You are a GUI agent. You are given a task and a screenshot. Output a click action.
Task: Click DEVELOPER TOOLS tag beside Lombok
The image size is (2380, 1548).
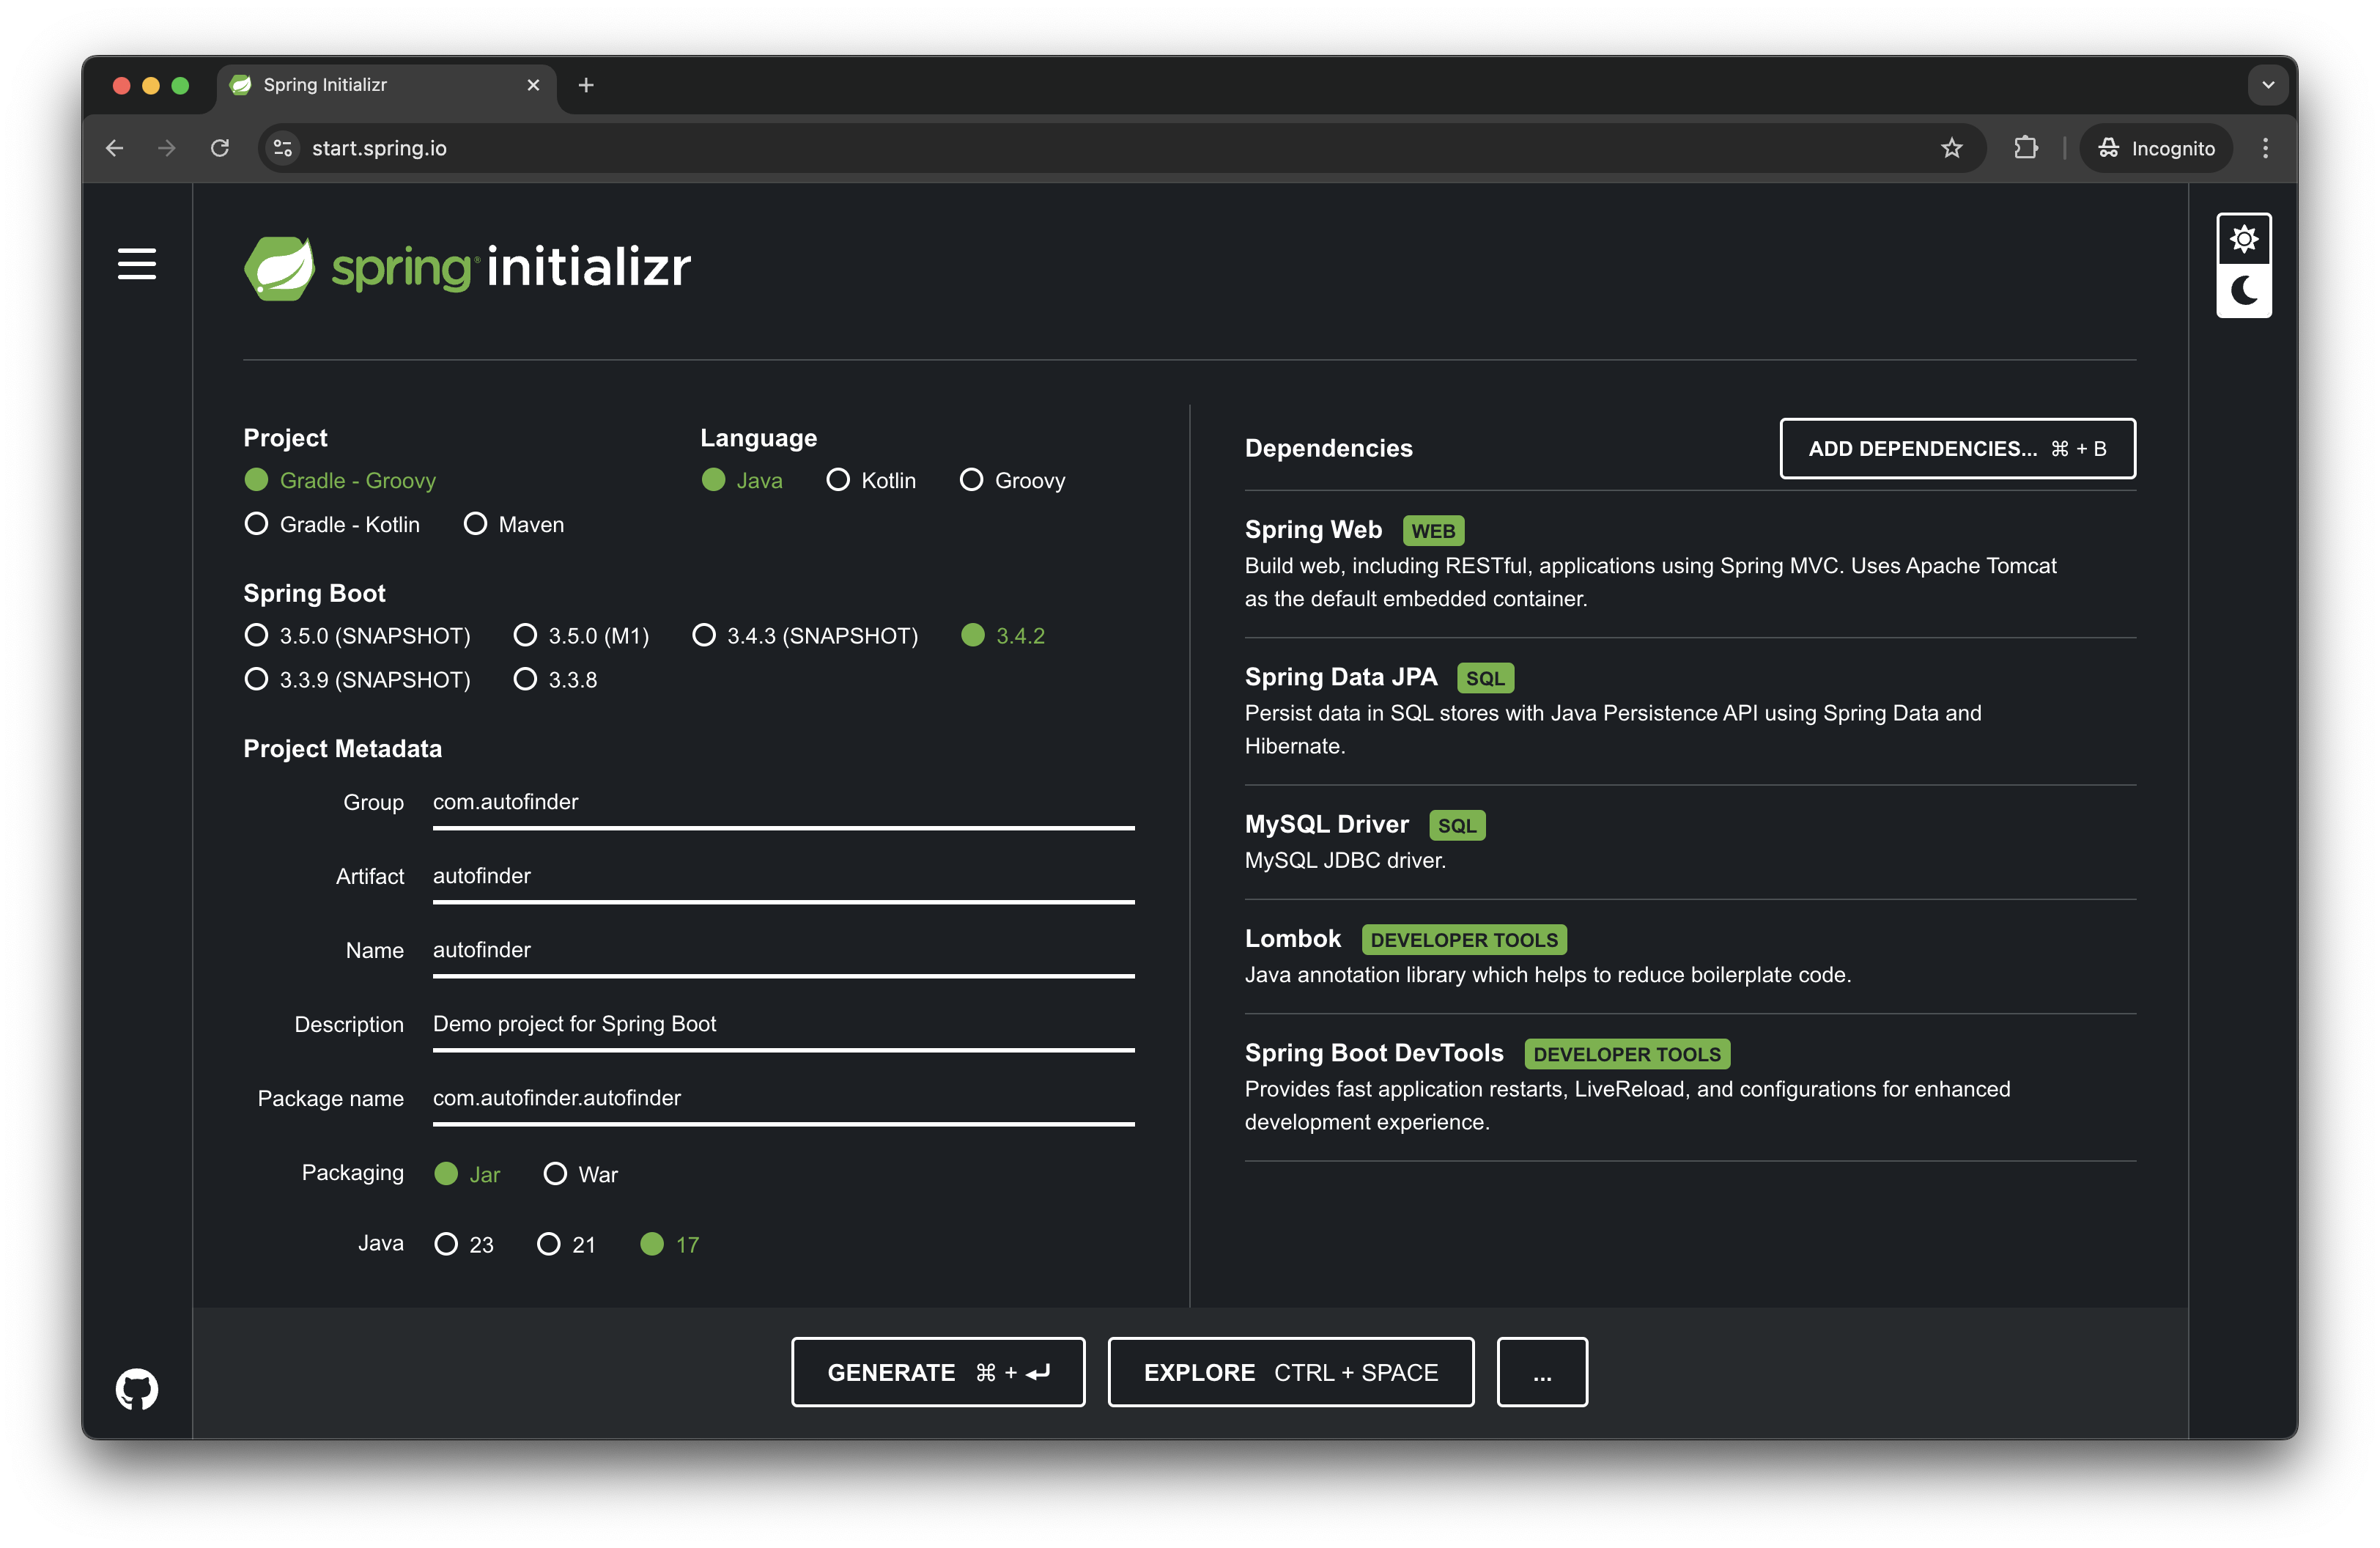point(1464,940)
